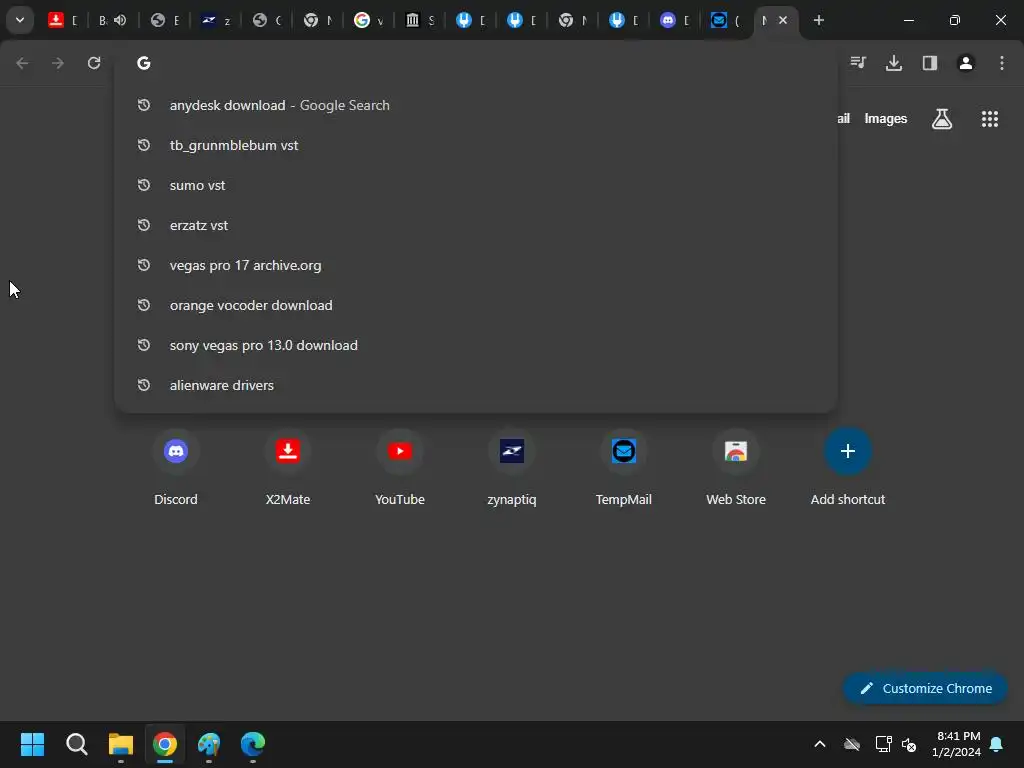Select the alienware drivers suggestion
Viewport: 1024px width, 768px height.
point(475,385)
